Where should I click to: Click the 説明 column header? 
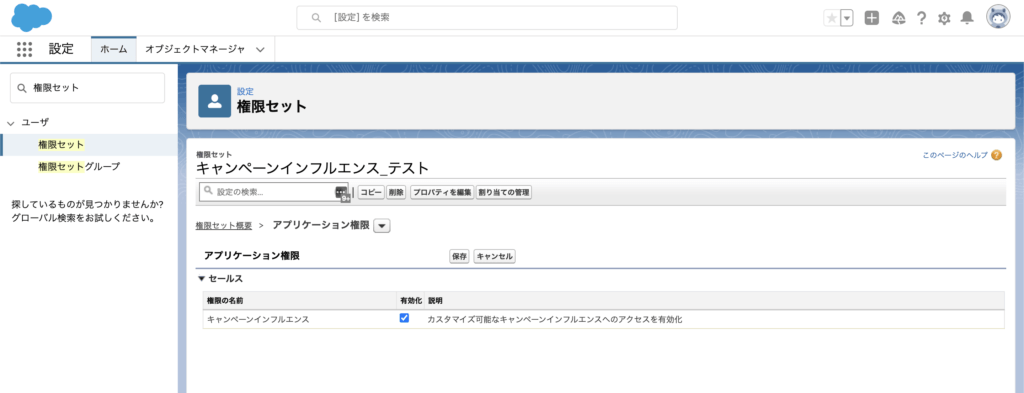point(436,301)
